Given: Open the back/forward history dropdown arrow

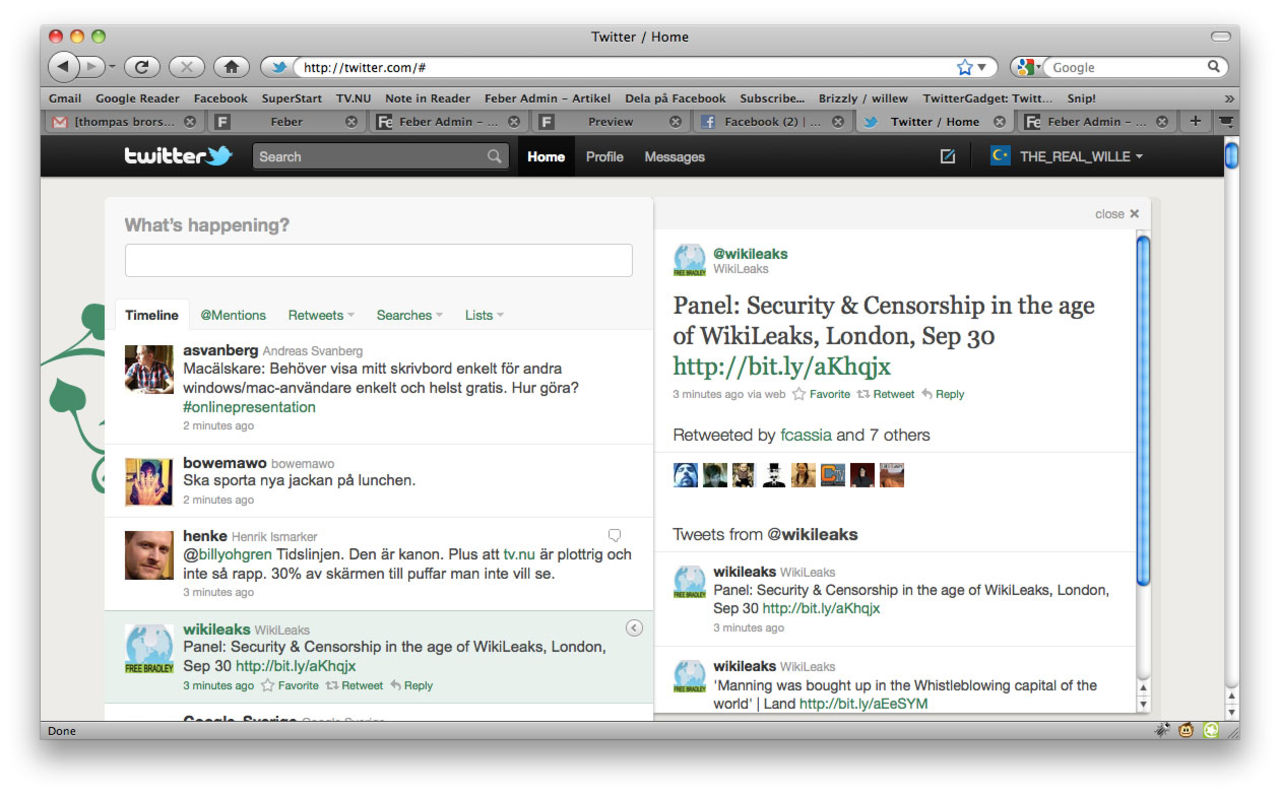Looking at the screenshot, I should point(111,67).
